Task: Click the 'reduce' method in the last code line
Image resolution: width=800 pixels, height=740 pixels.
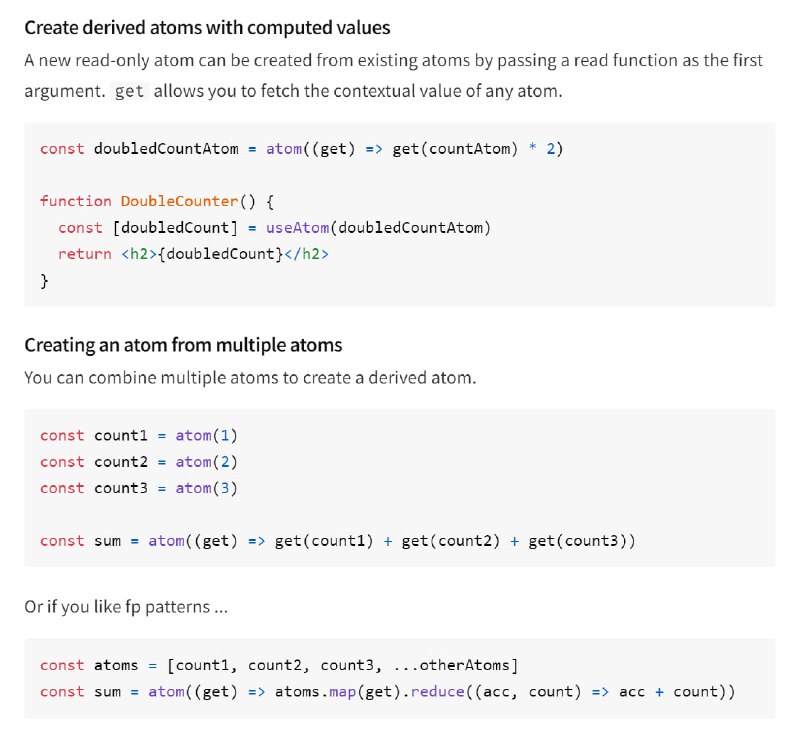Action: click(x=437, y=692)
